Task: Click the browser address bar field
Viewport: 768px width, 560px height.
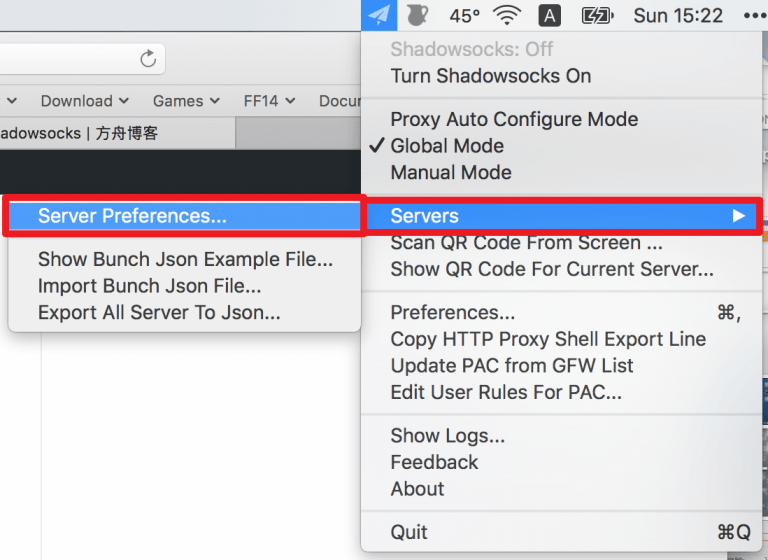Action: tap(82, 59)
